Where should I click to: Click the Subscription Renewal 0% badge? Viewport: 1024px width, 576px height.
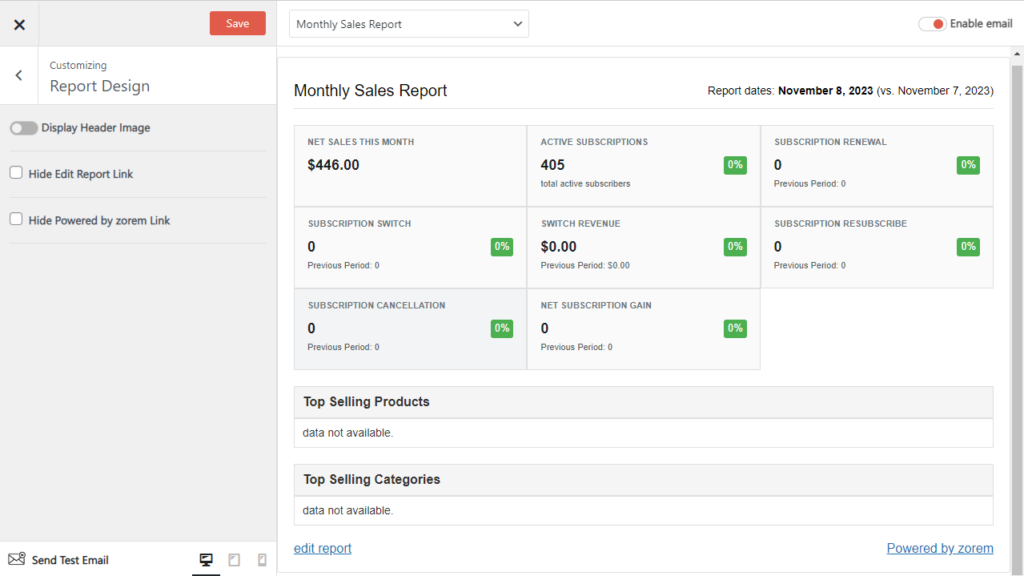(968, 165)
